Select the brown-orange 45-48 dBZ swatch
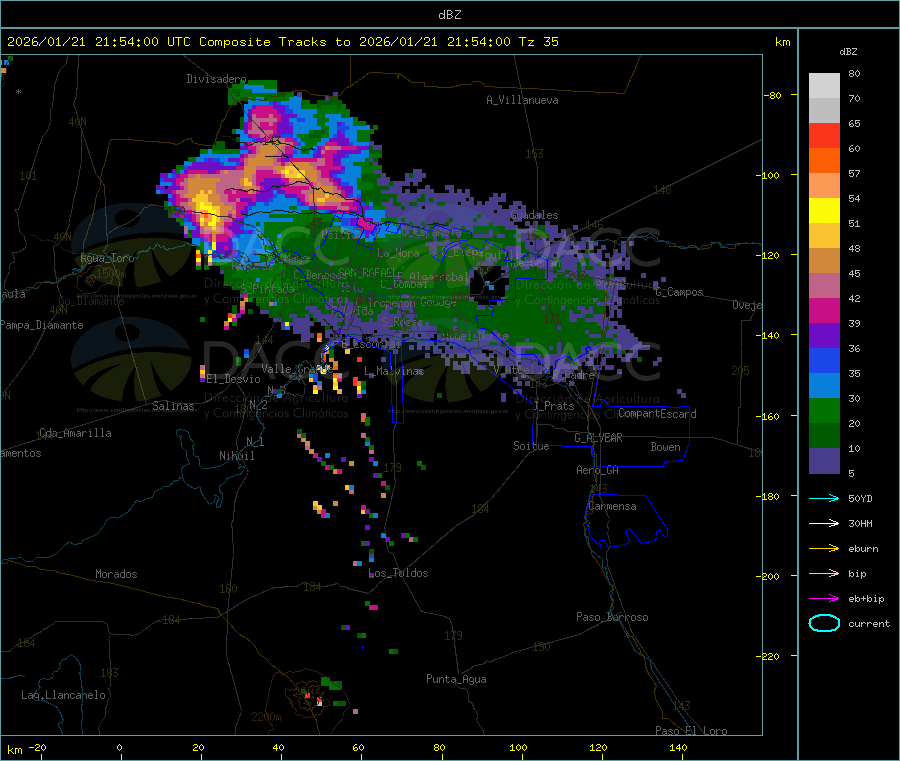Screen dimensions: 900x761 pyautogui.click(x=824, y=261)
